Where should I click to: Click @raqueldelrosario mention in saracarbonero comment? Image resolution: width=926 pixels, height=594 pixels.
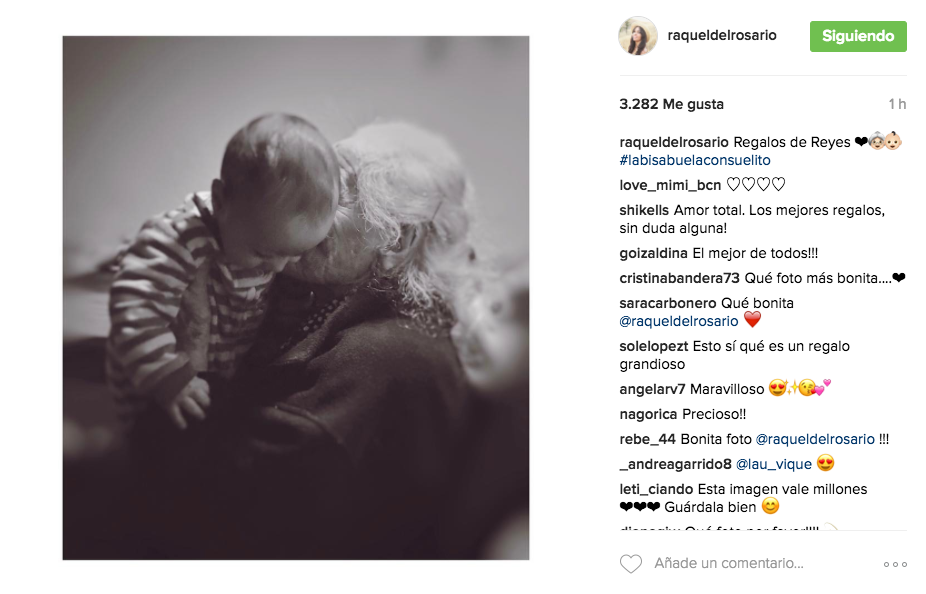coord(679,321)
